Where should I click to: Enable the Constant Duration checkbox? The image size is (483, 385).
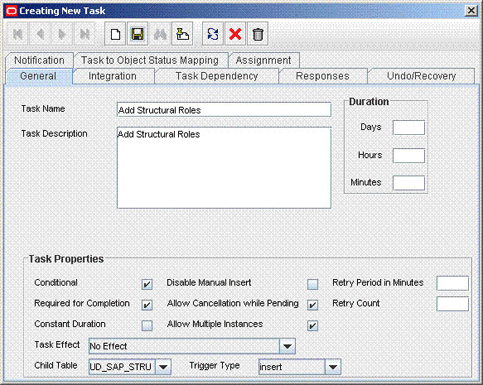[x=147, y=325]
